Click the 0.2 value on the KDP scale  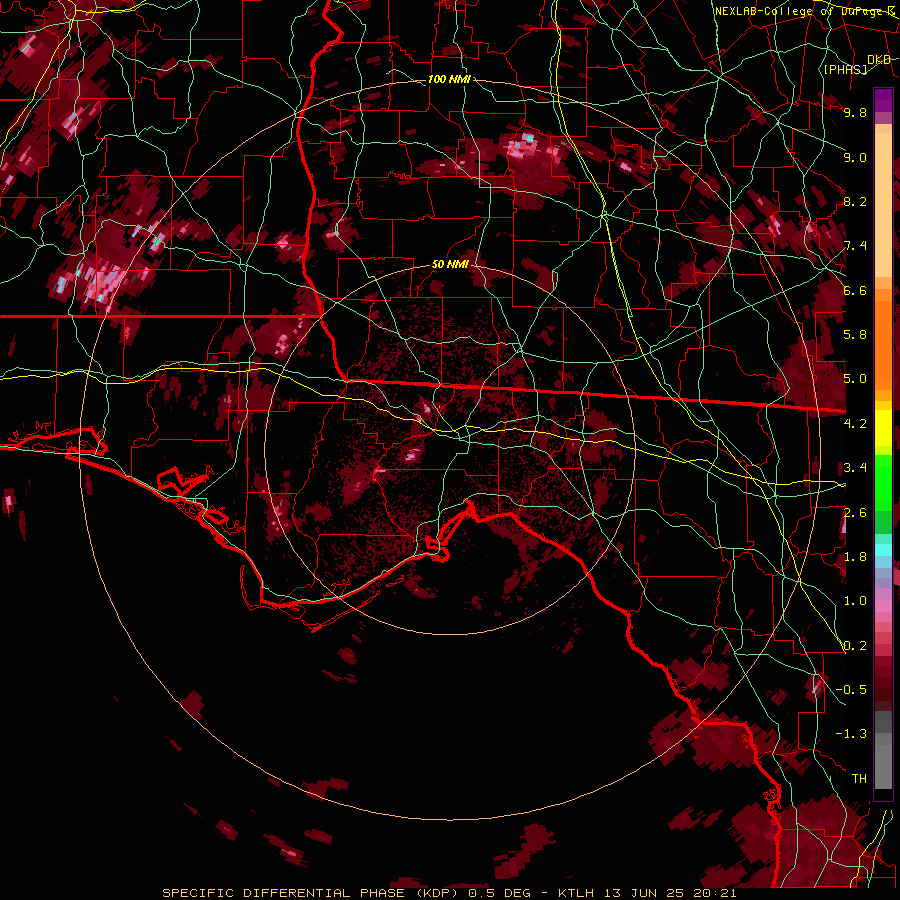855,646
